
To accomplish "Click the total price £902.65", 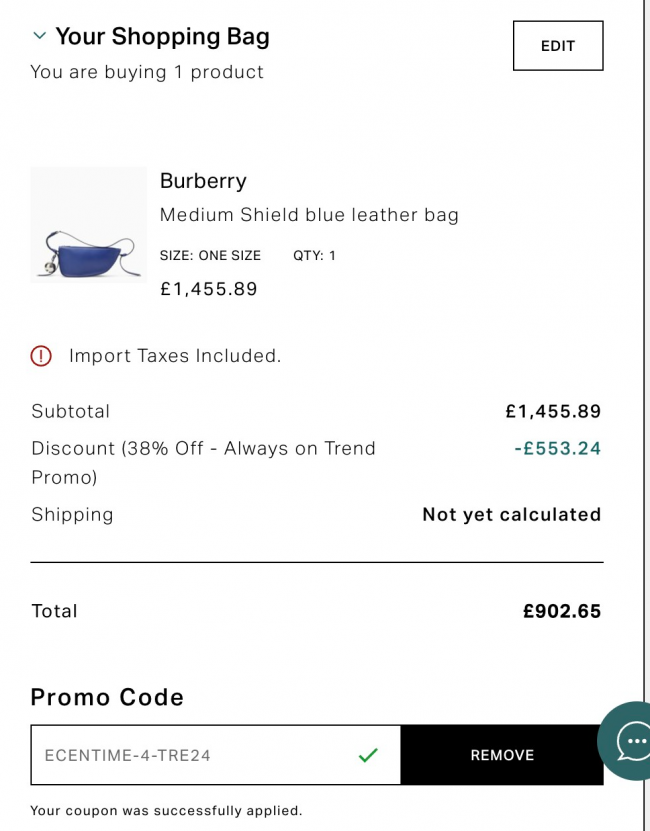I will [x=562, y=611].
